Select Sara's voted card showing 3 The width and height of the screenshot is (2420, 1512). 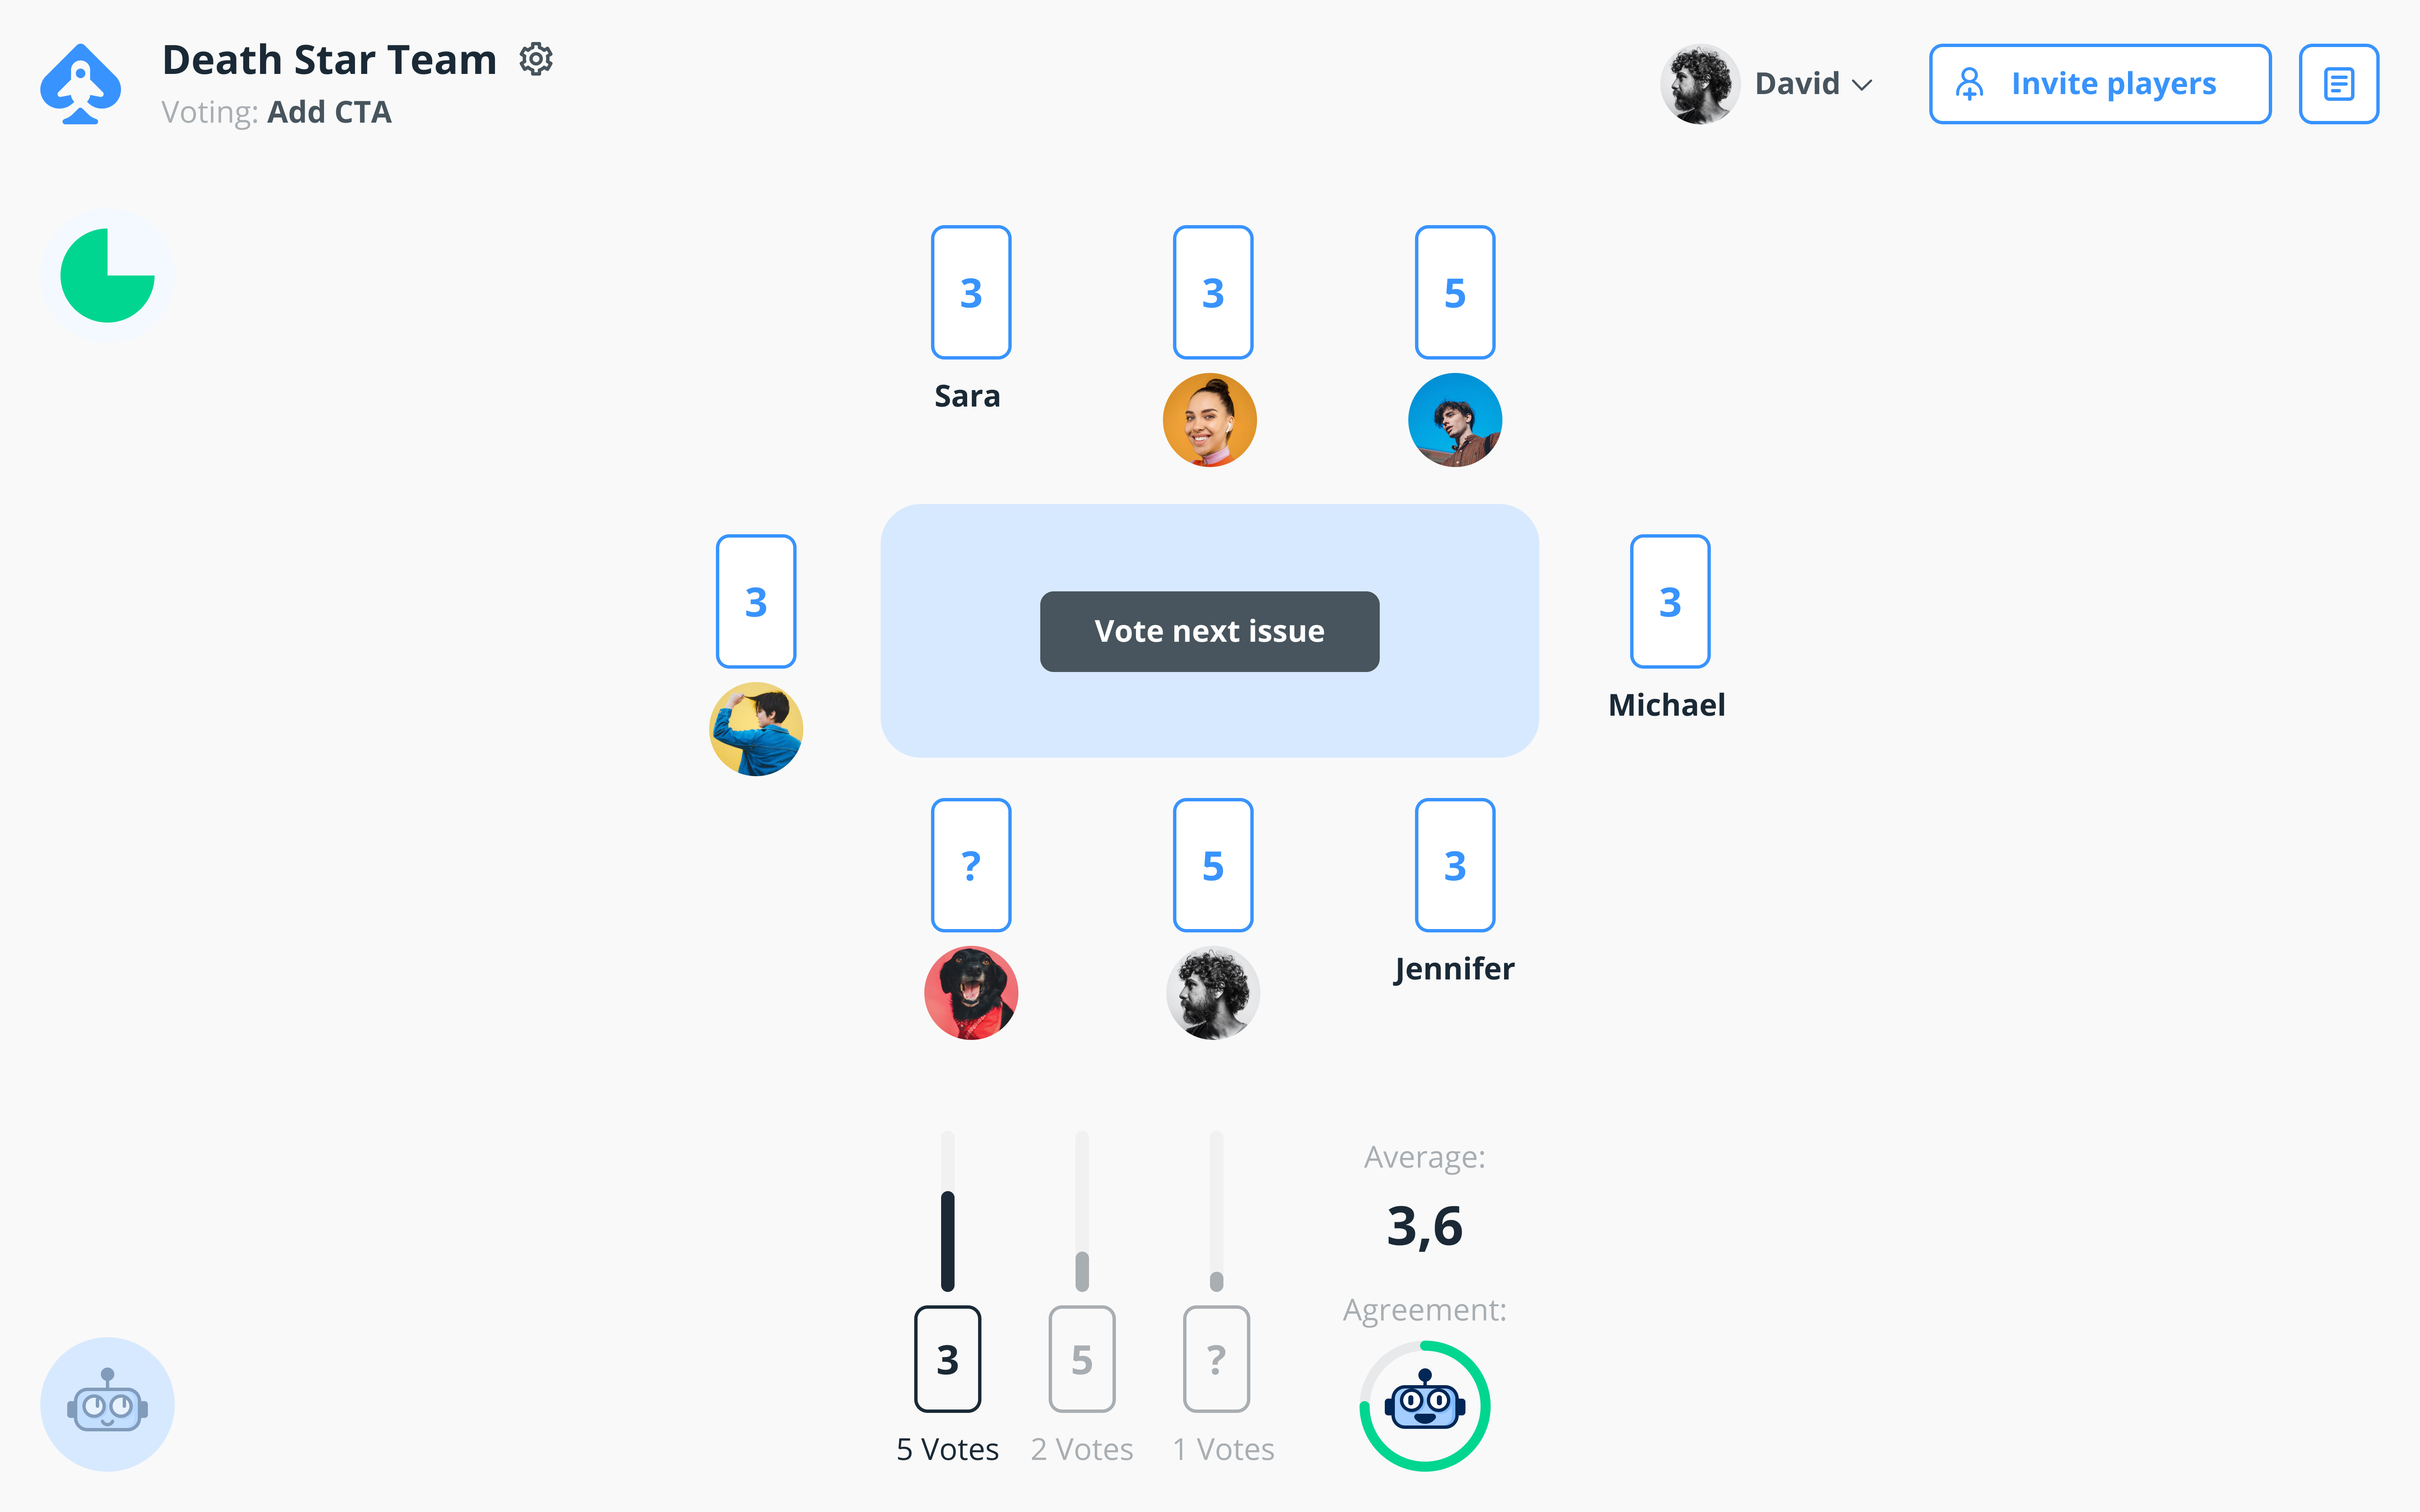pos(971,291)
